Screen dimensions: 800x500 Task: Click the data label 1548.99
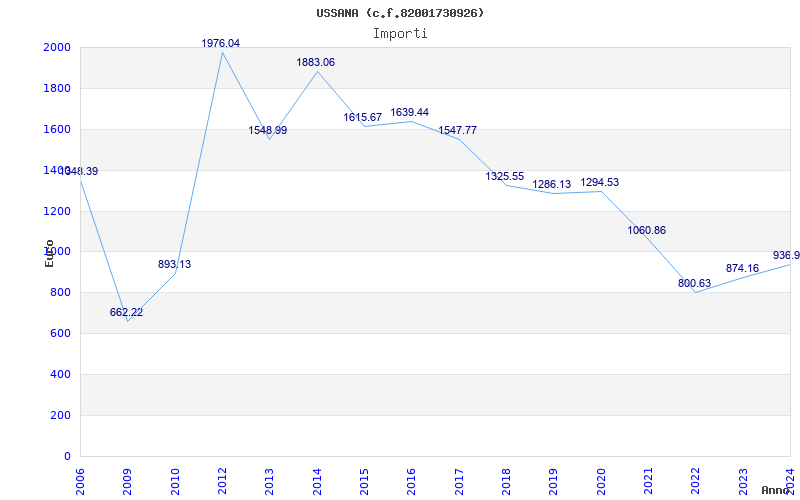[x=268, y=130]
